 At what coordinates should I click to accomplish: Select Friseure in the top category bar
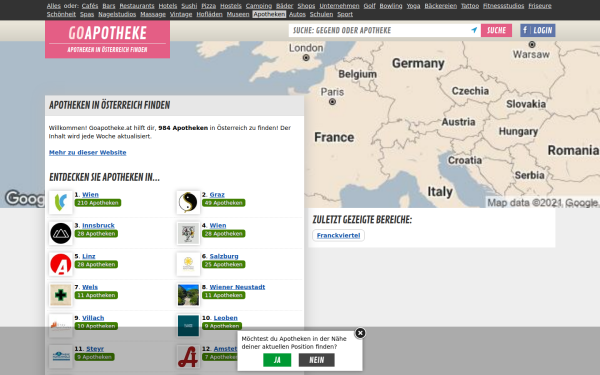click(540, 6)
